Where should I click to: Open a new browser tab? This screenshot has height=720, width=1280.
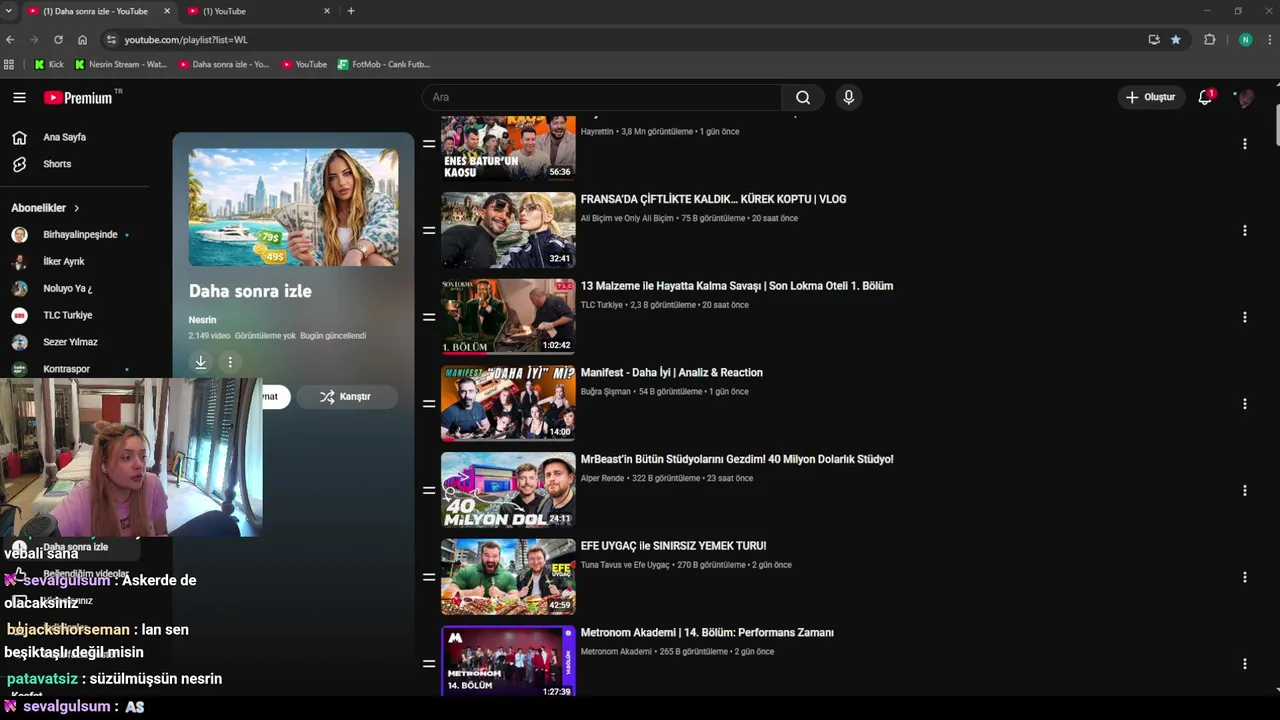(351, 11)
